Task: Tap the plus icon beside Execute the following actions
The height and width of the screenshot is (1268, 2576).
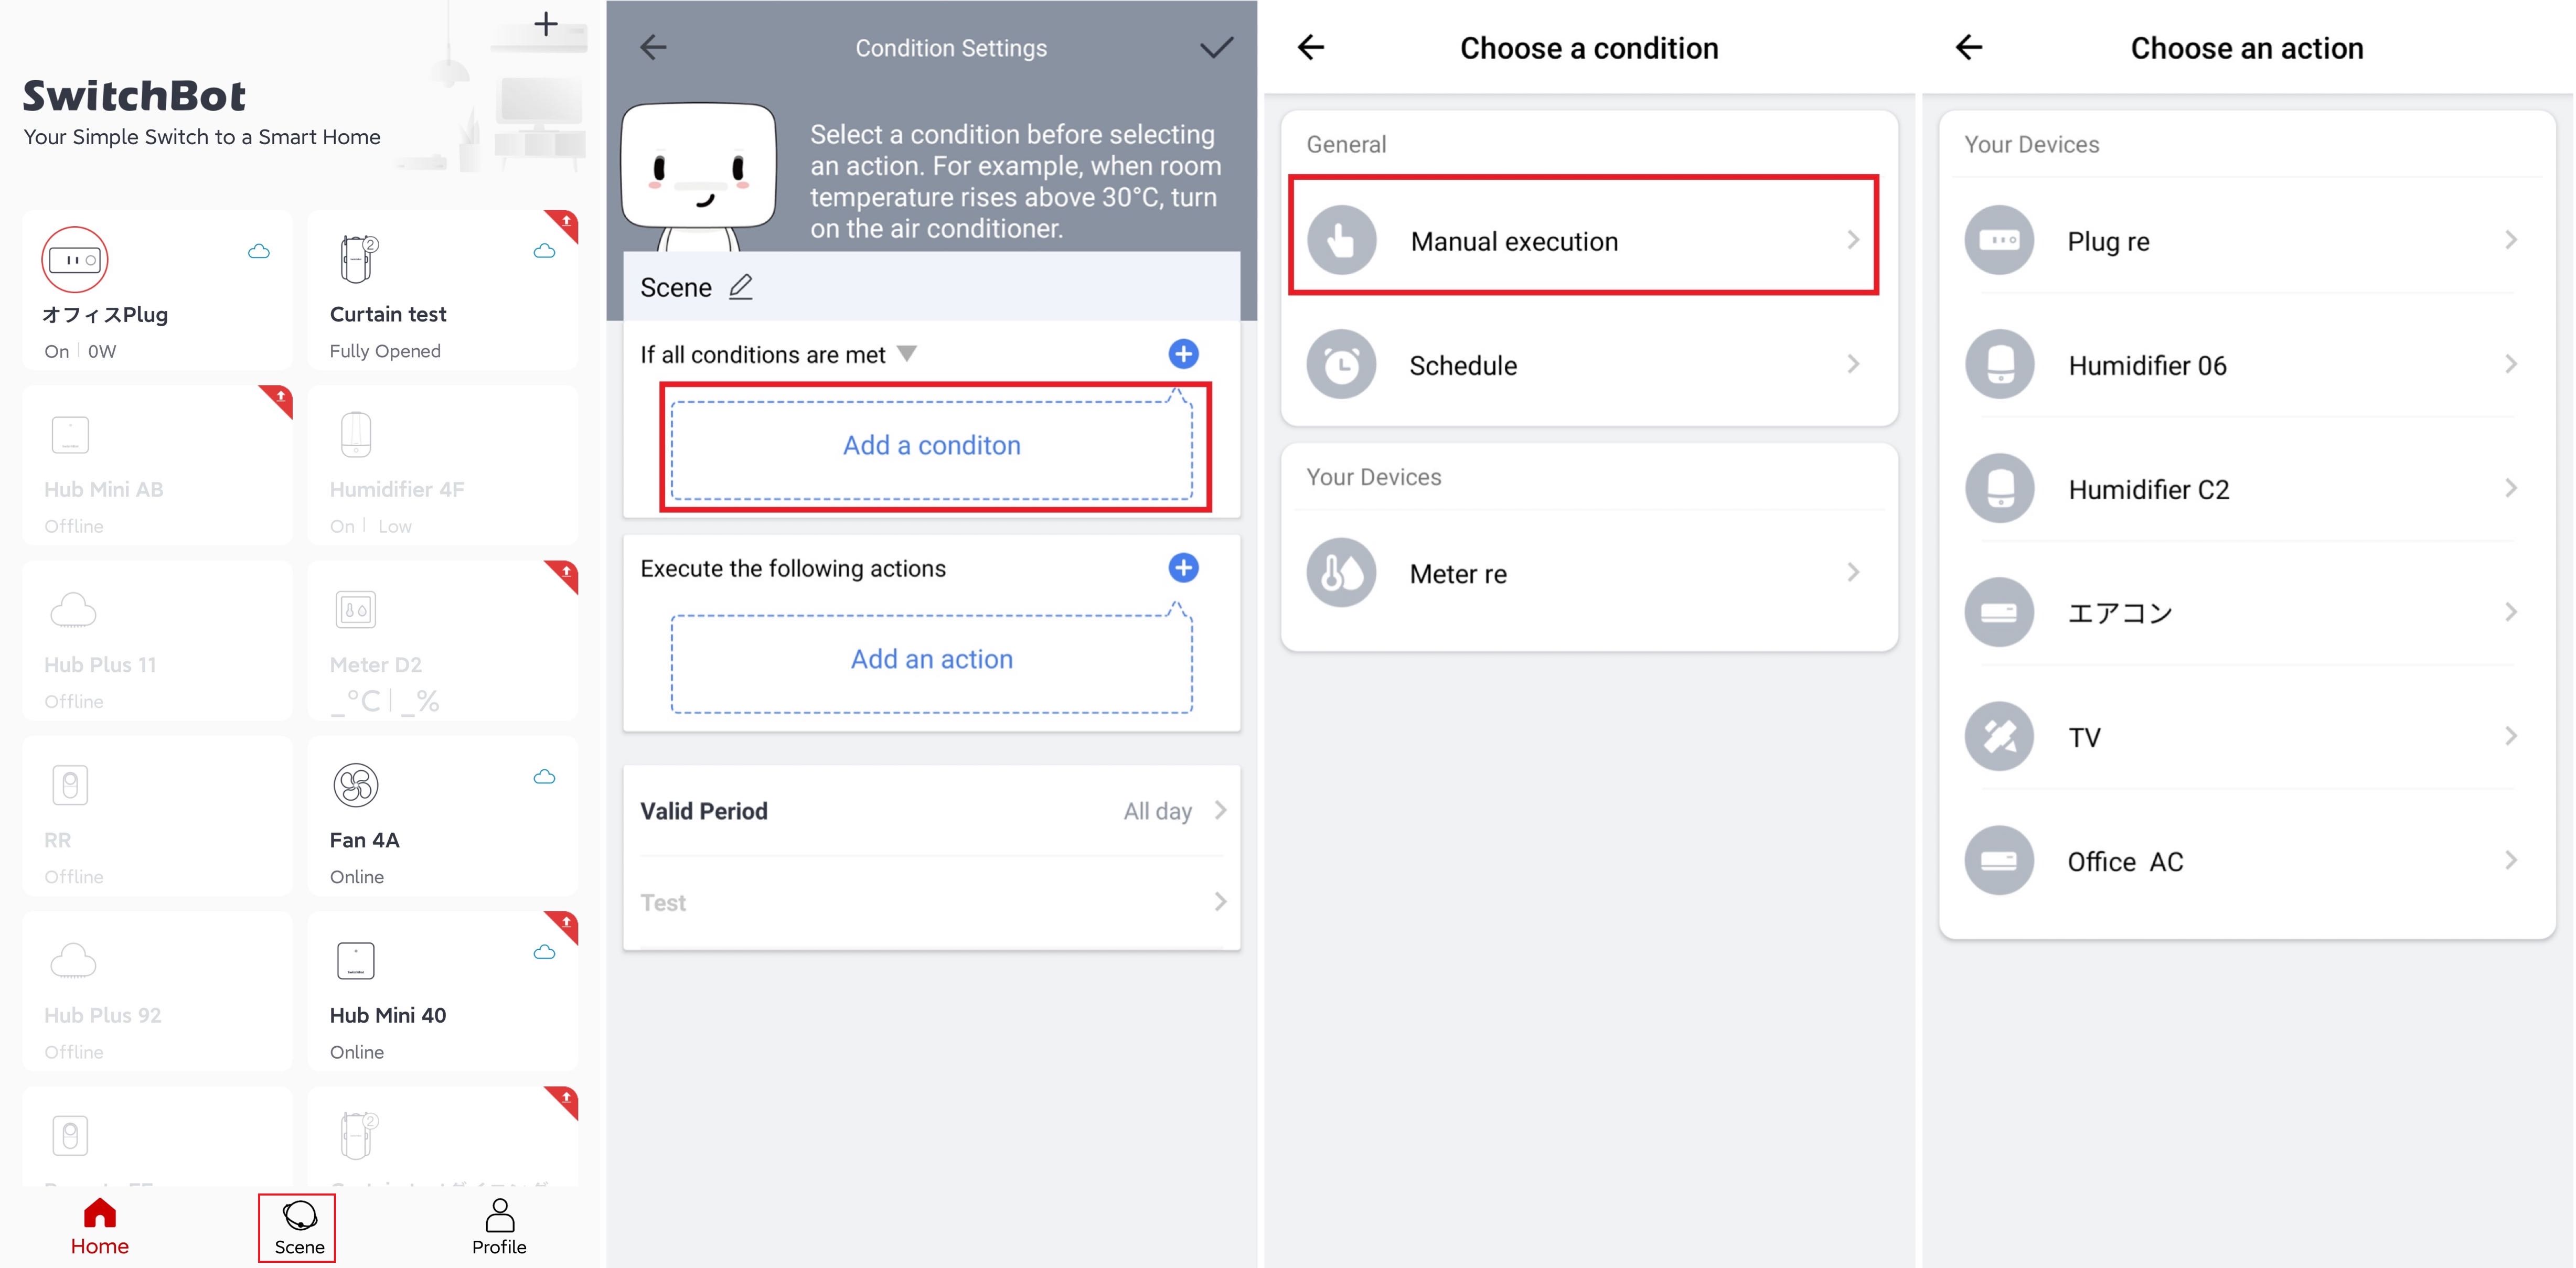Action: pos(1183,567)
